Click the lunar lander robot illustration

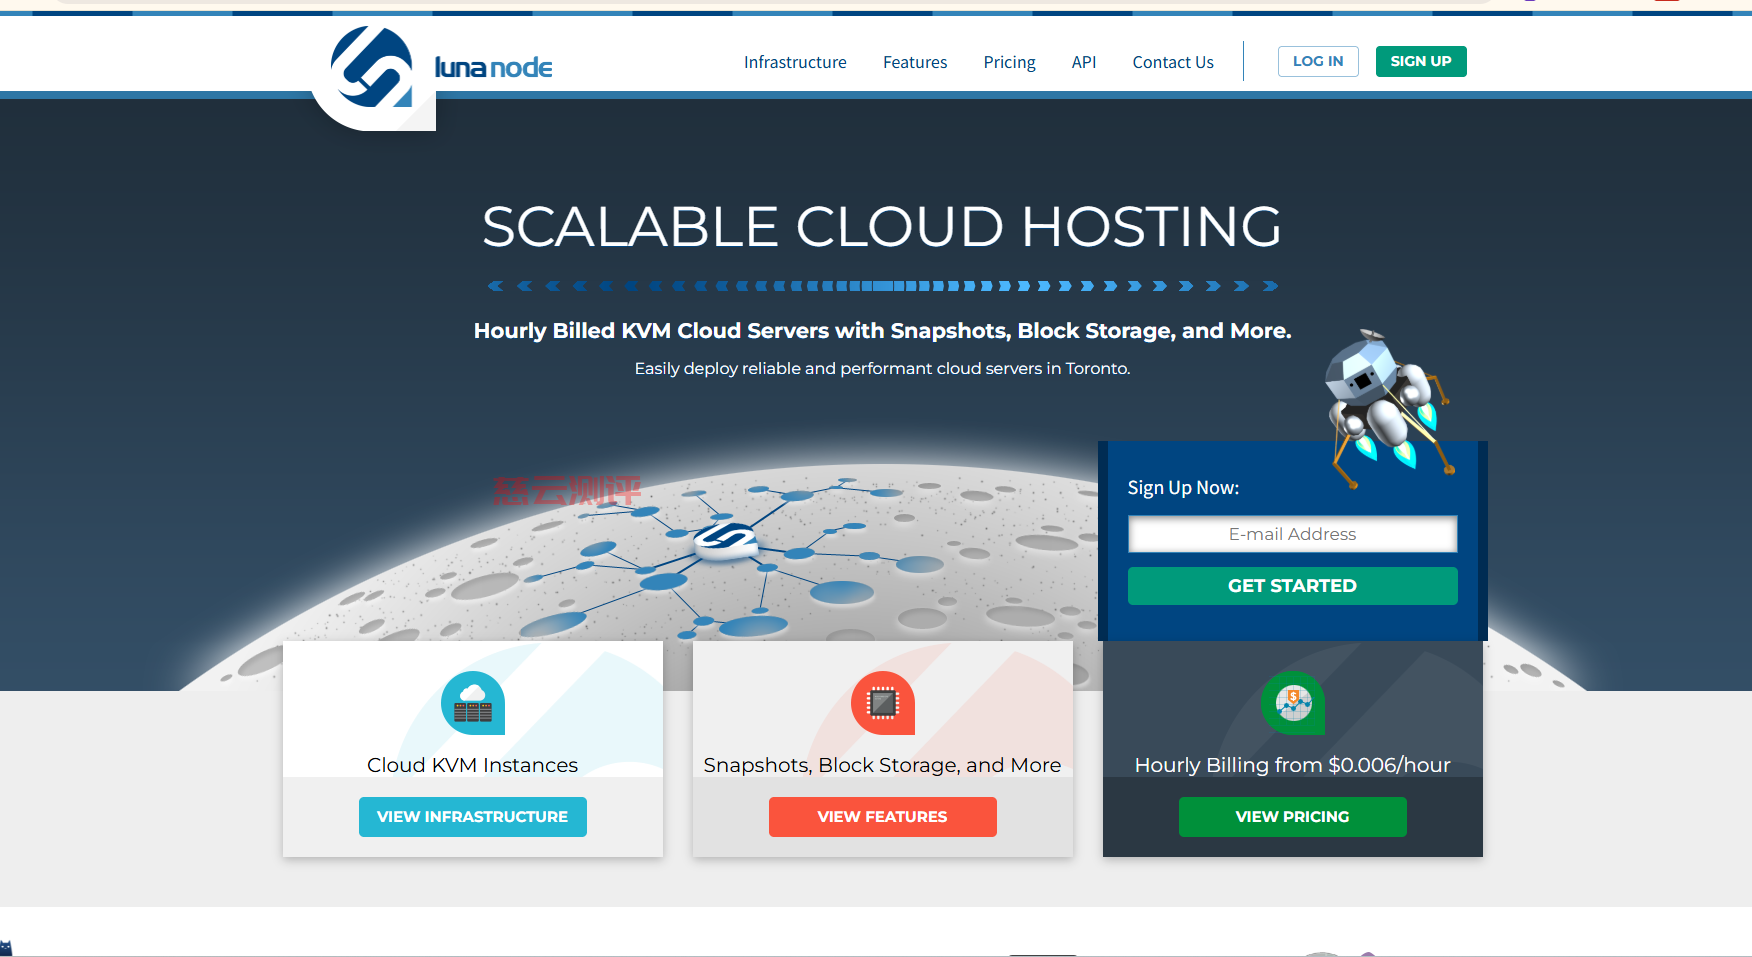(1385, 402)
